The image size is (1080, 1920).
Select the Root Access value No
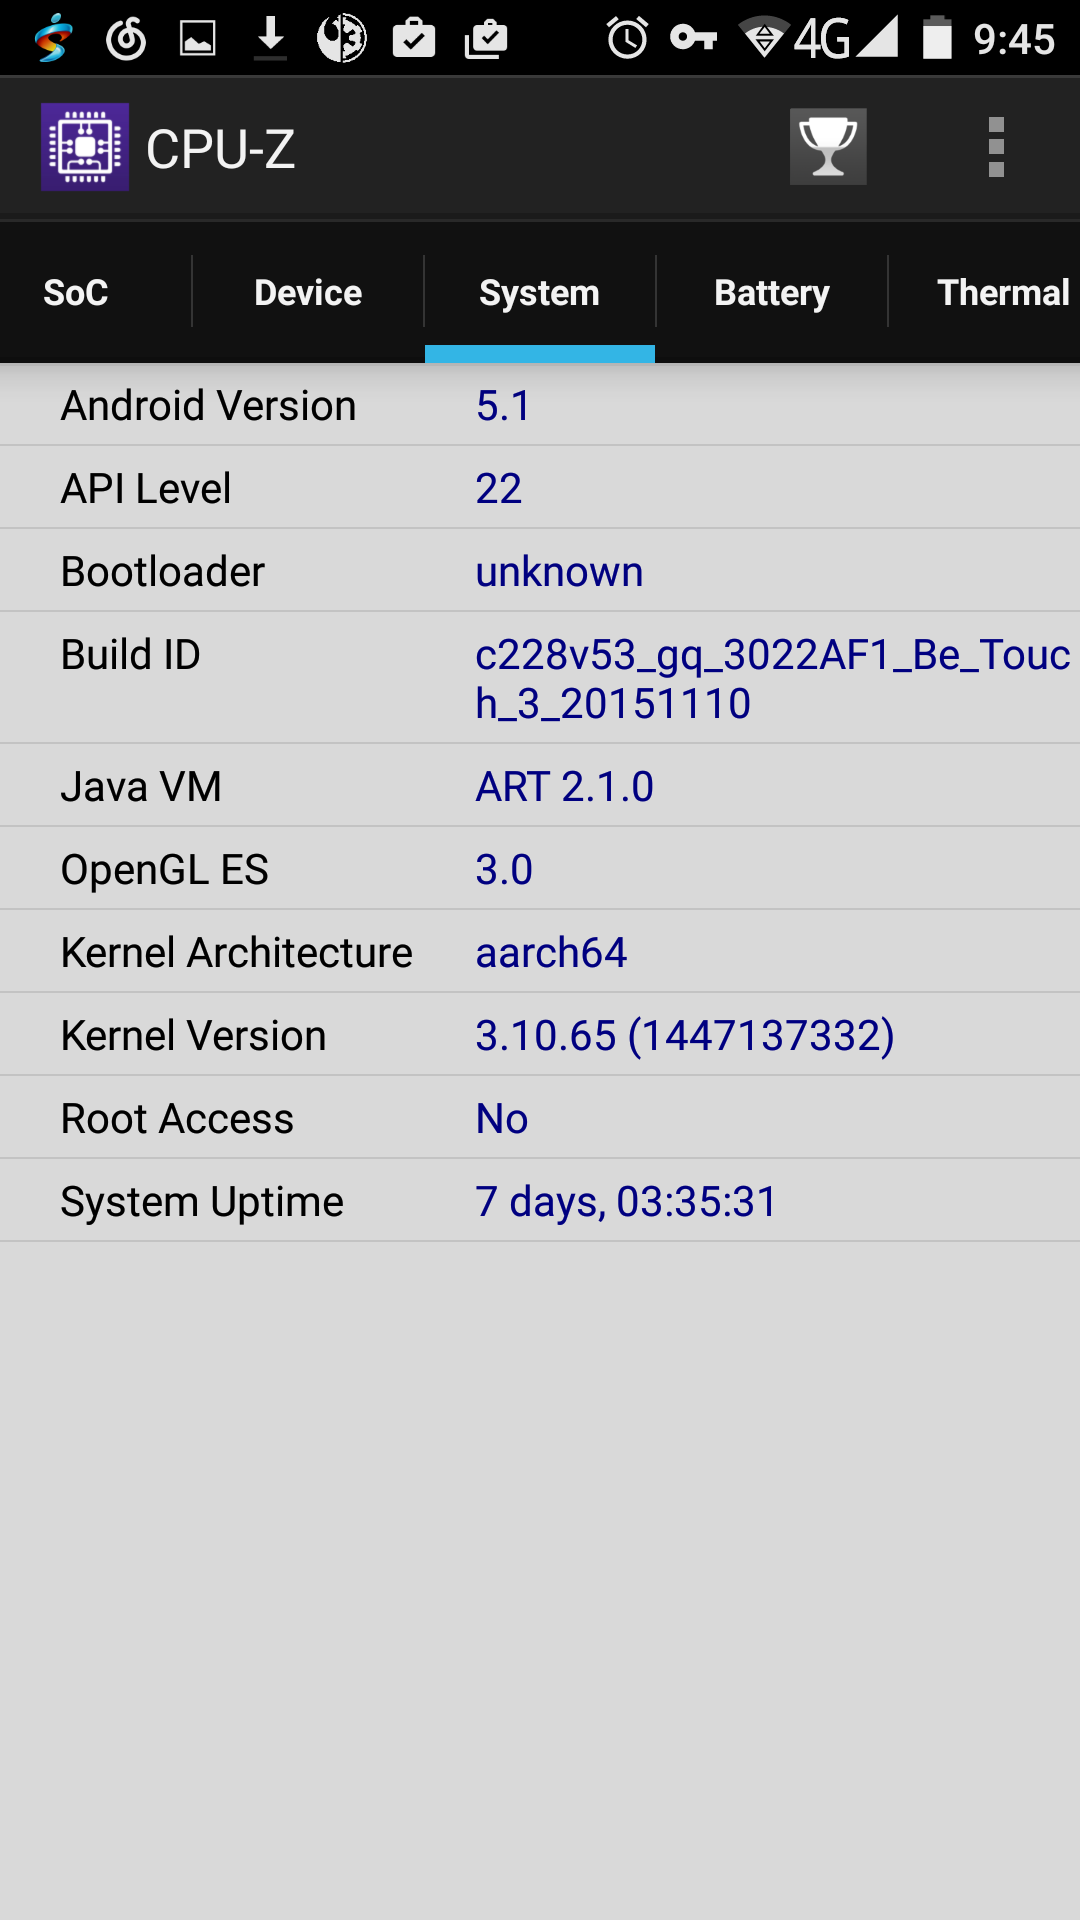[x=502, y=1119]
